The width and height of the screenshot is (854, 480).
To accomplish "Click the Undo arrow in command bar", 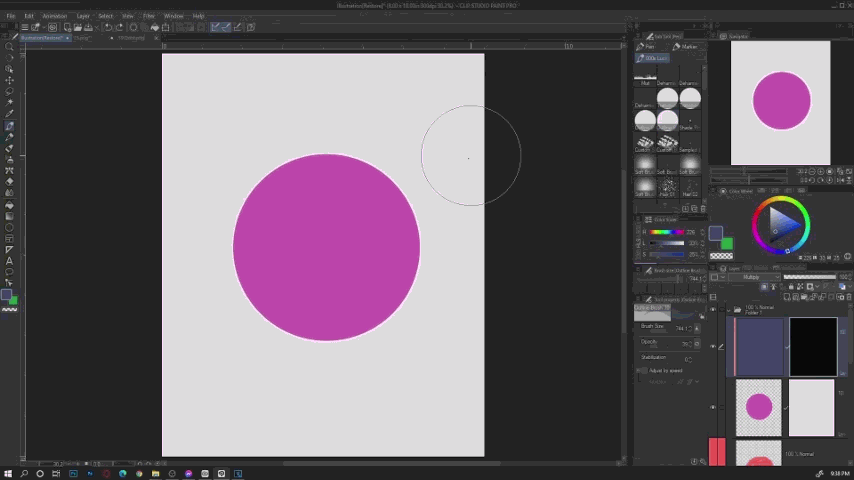I will click(108, 27).
